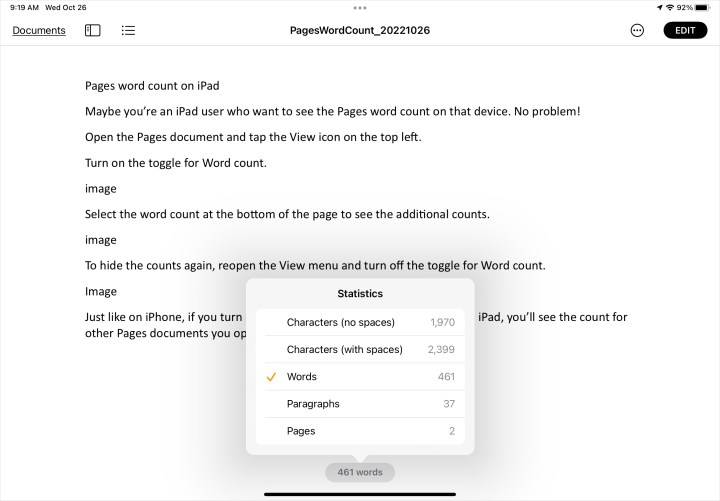
Task: Select Pages statistic
Action: click(360, 431)
